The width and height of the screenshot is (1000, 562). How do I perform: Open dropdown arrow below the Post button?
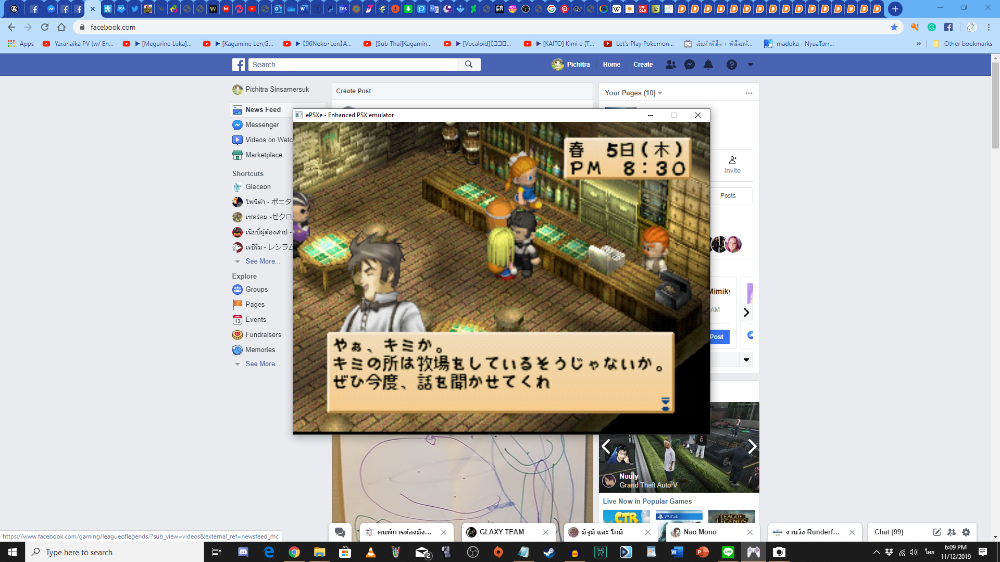click(x=746, y=360)
